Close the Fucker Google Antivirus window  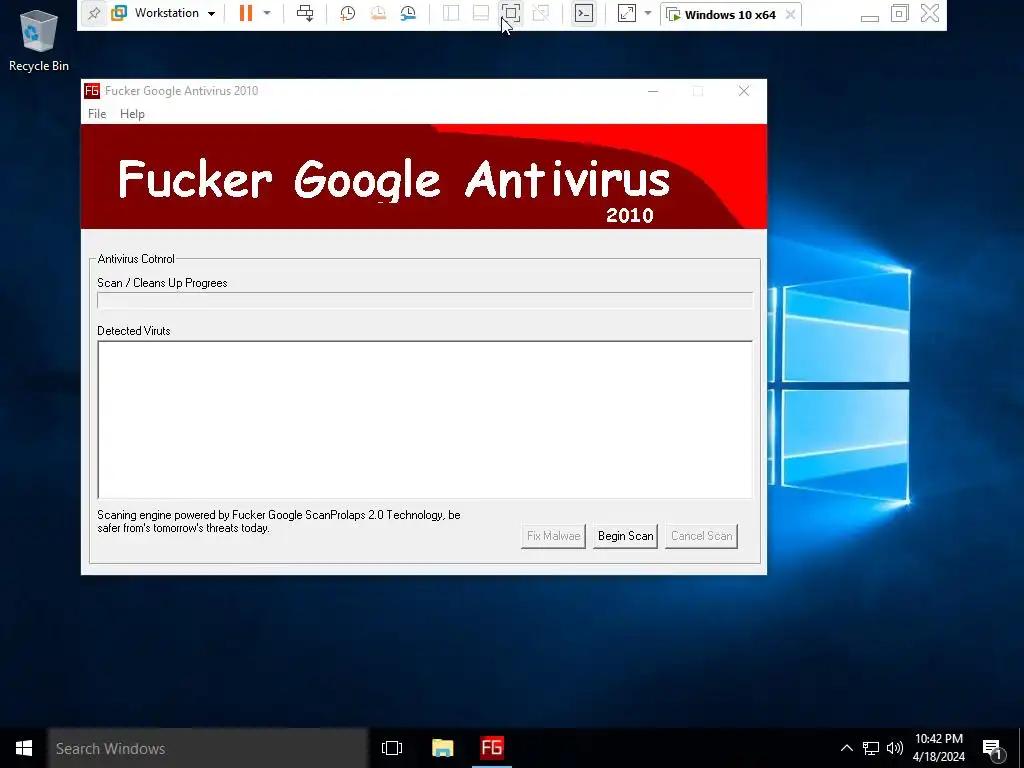click(x=744, y=91)
